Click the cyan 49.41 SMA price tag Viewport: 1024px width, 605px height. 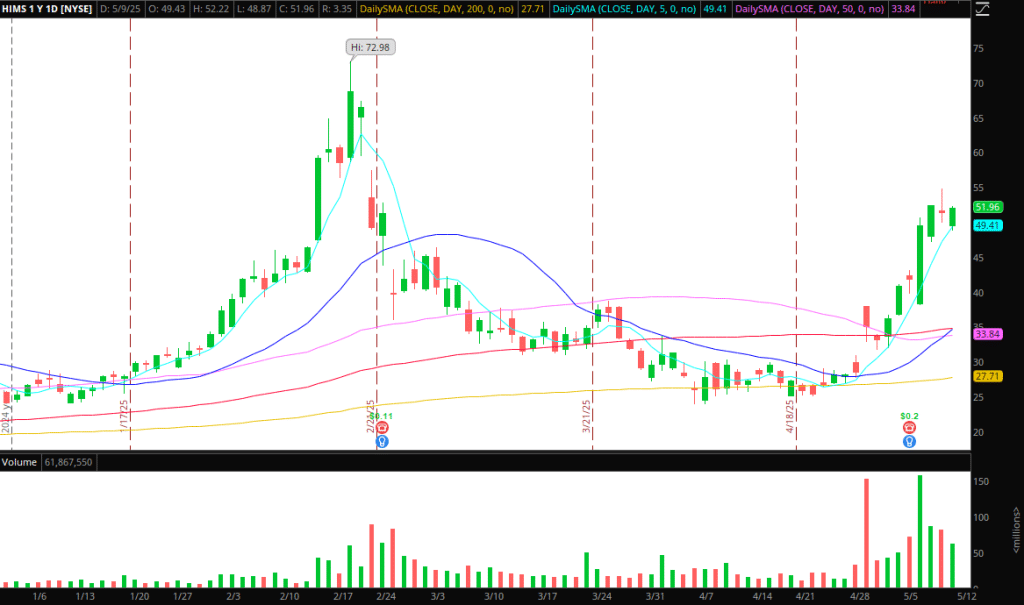[x=987, y=225]
